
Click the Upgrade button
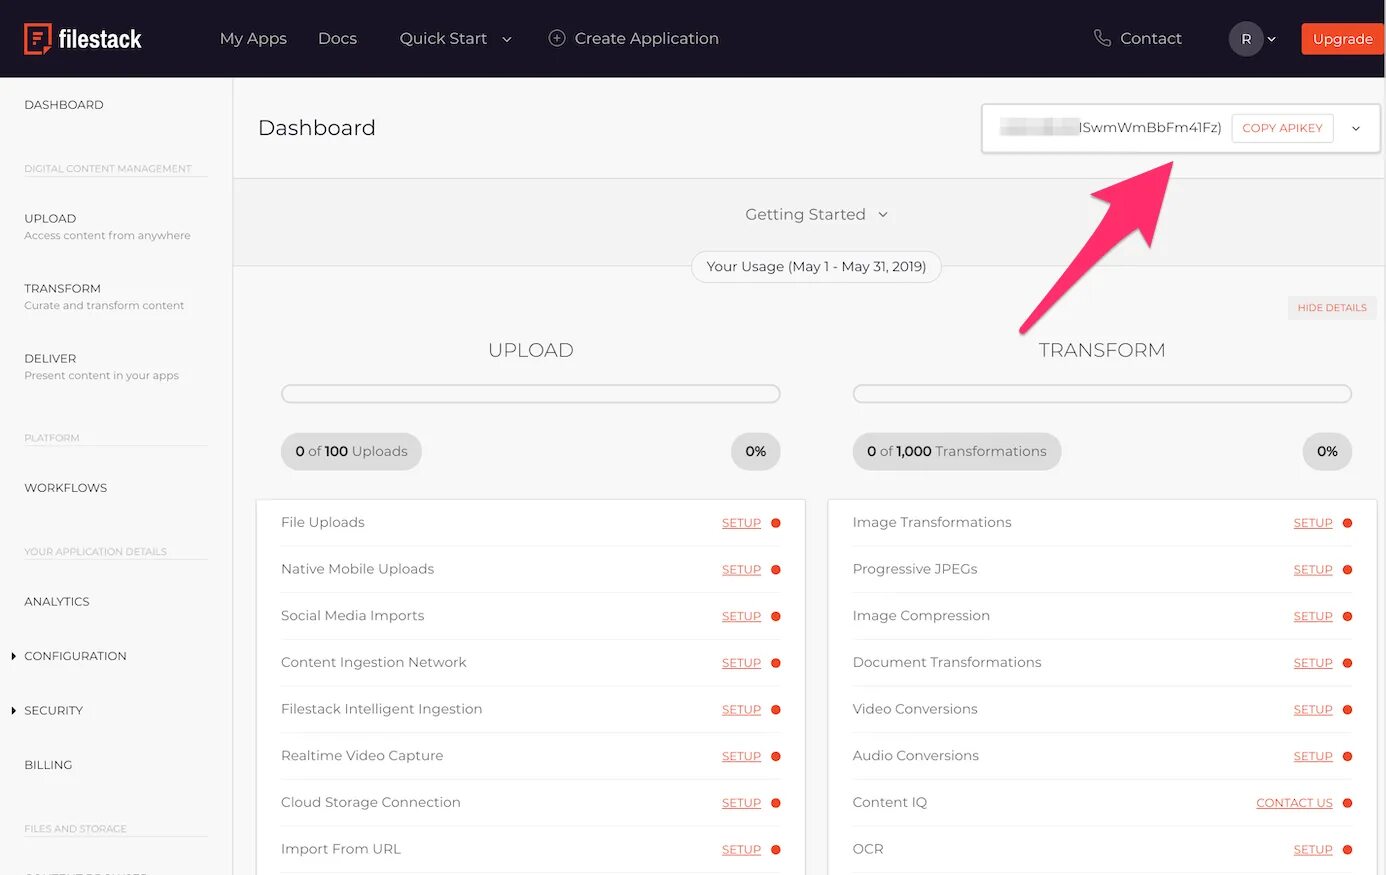[1342, 39]
